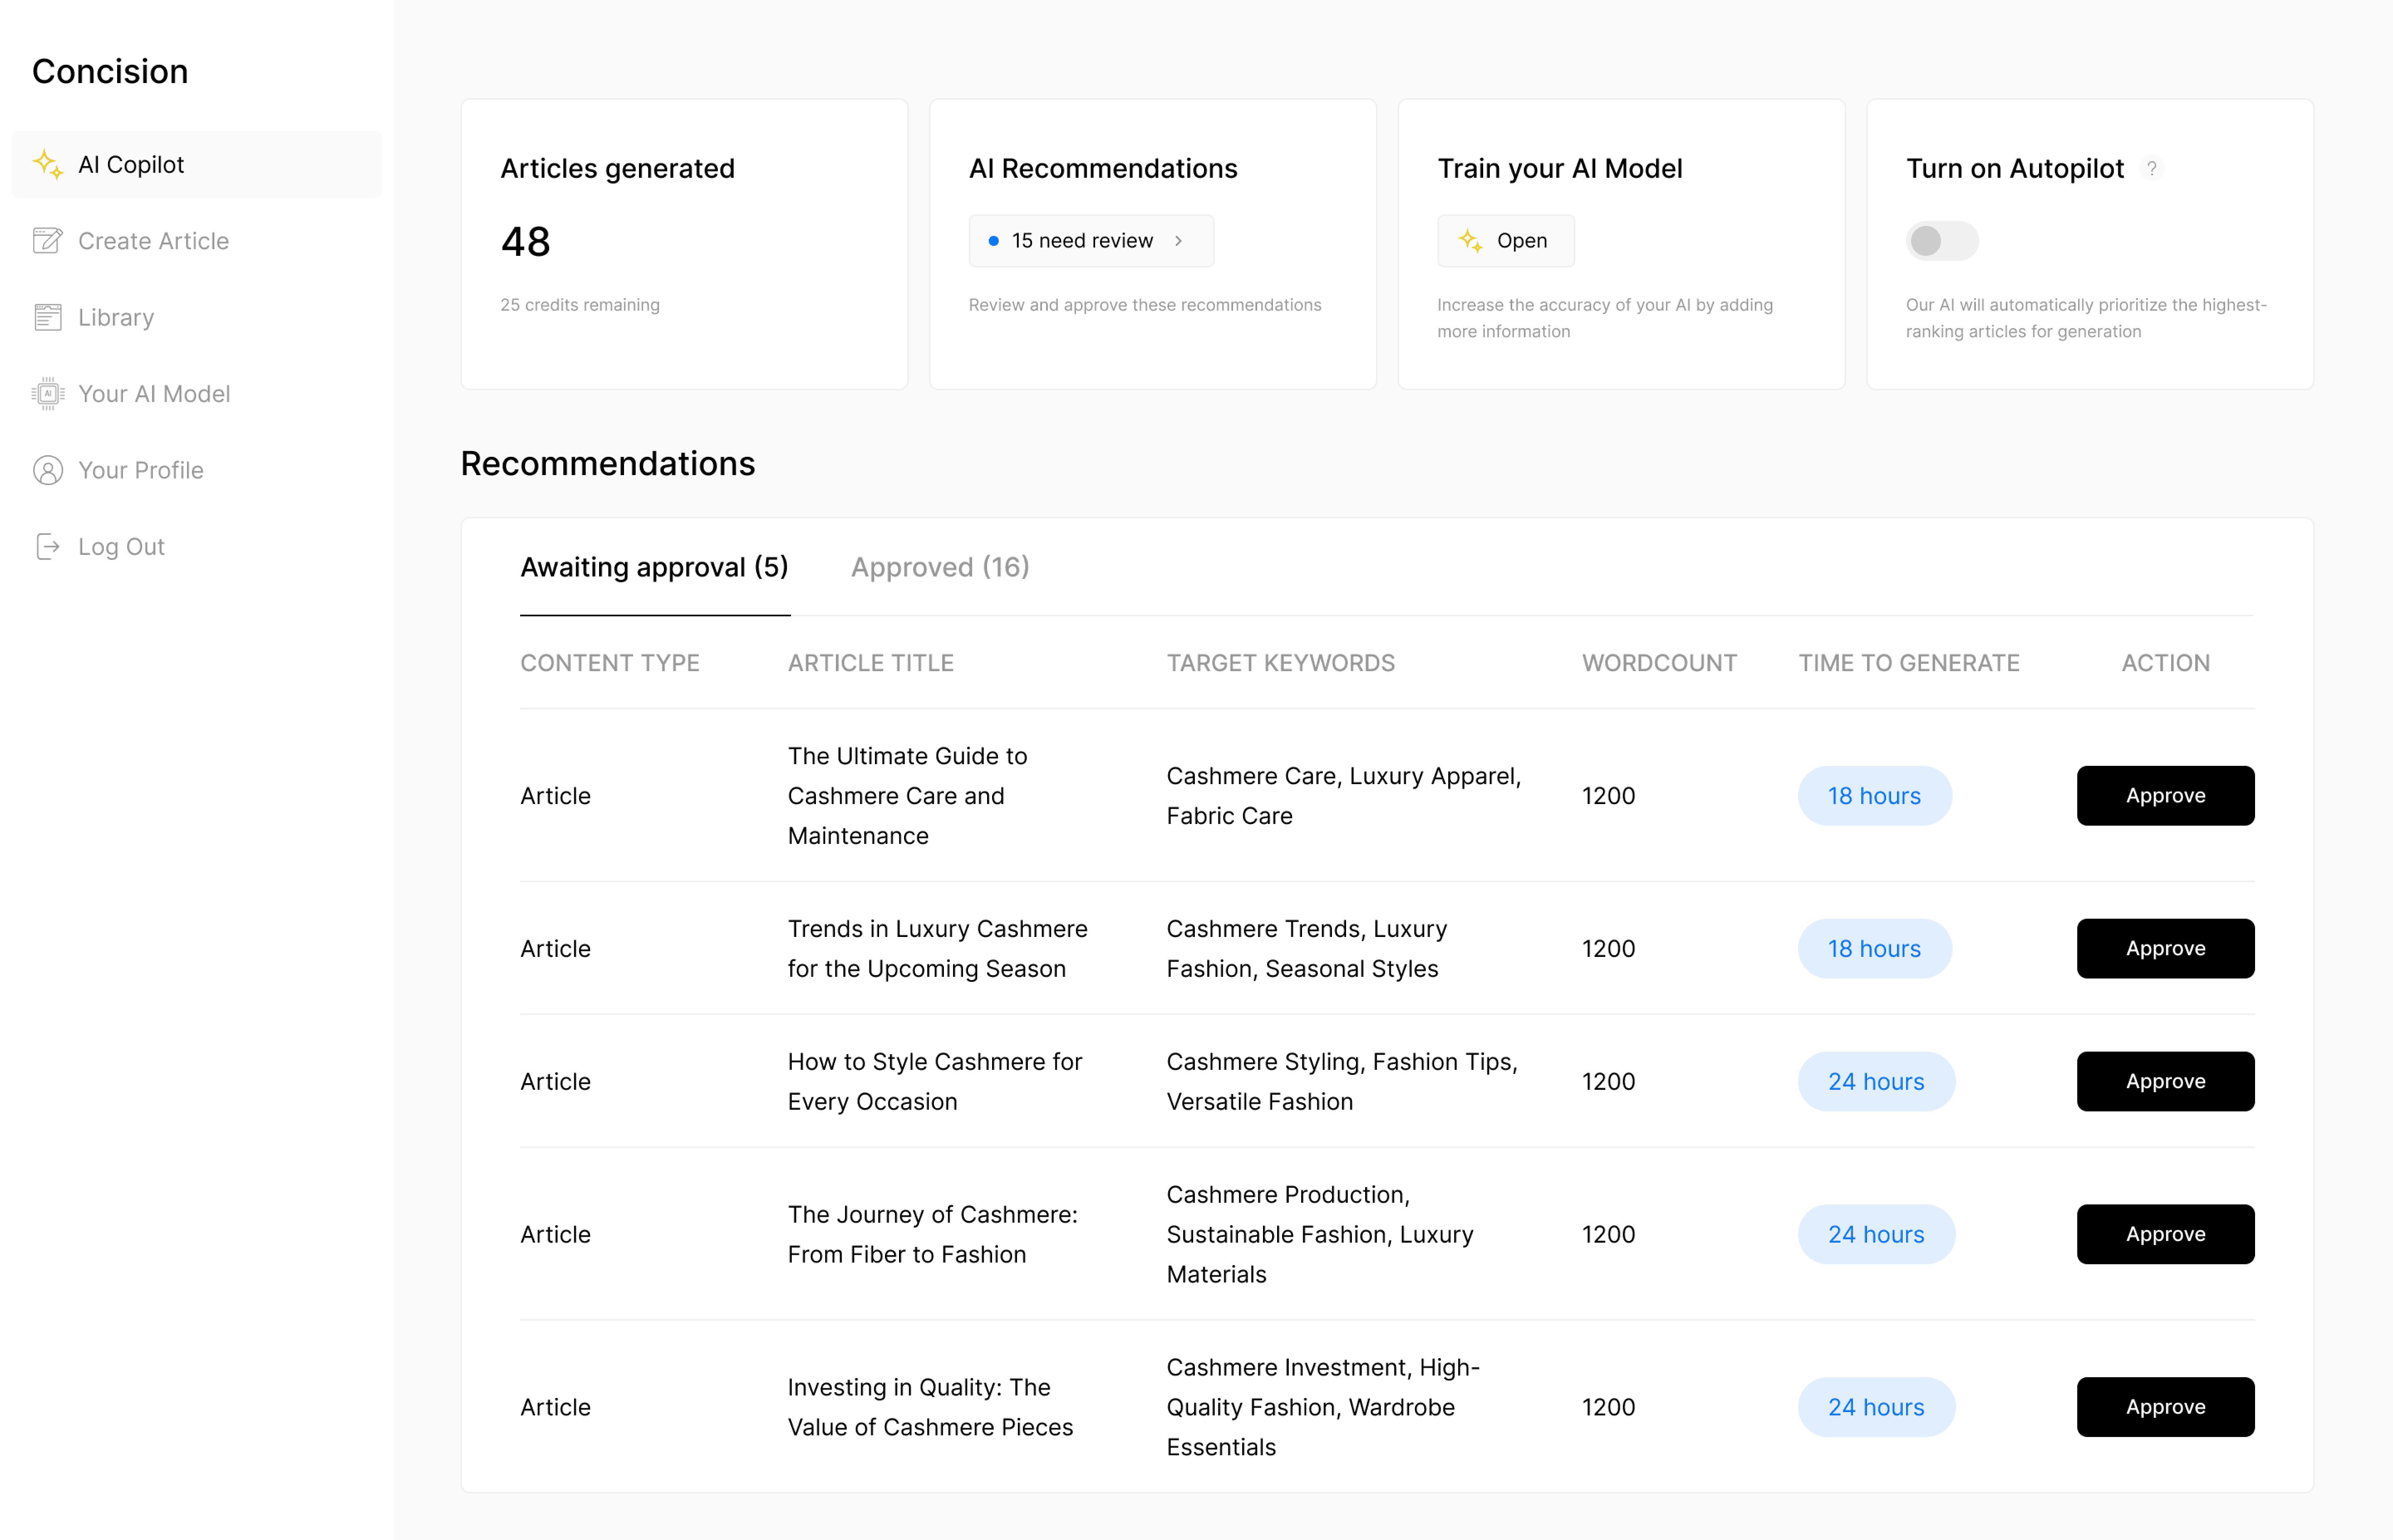Click the TIME TO GENERATE column header
This screenshot has height=1540, width=2393.
click(x=1909, y=663)
